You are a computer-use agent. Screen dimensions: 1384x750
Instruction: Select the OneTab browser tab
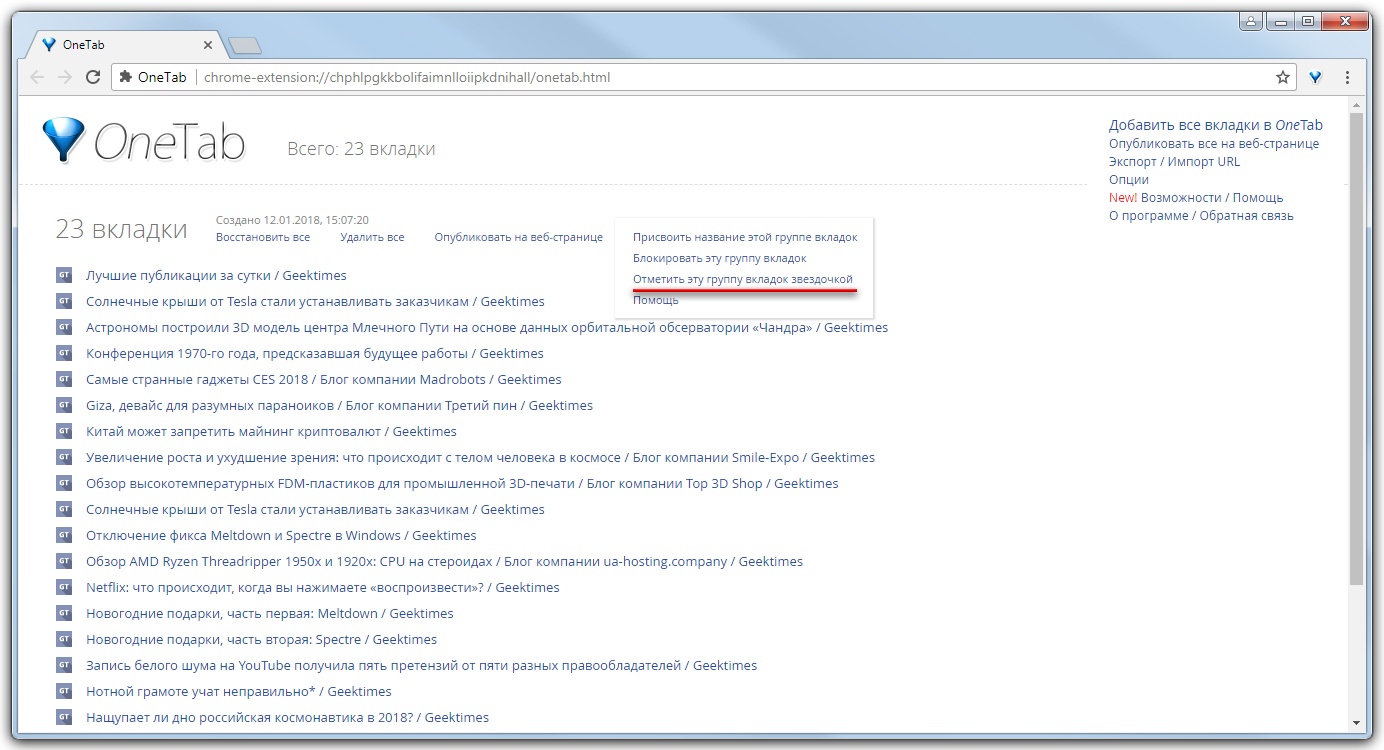tap(125, 45)
